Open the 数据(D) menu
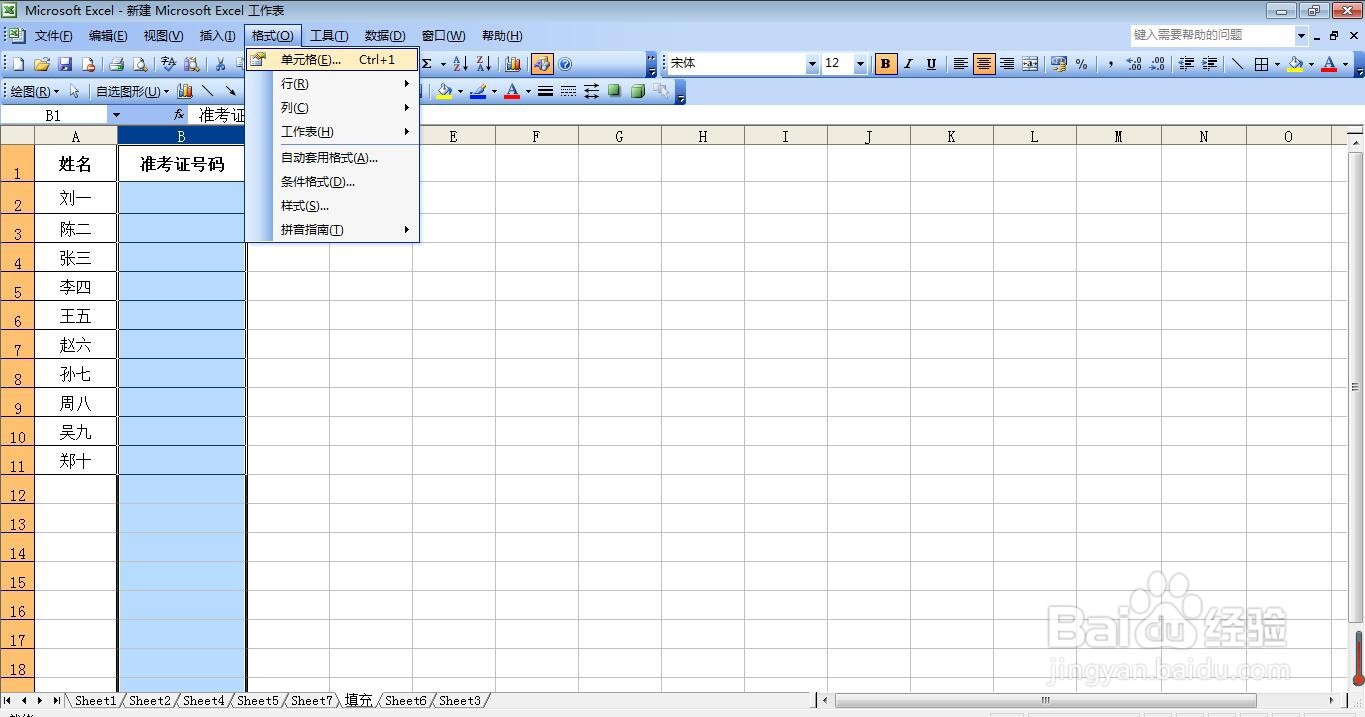 [x=385, y=36]
